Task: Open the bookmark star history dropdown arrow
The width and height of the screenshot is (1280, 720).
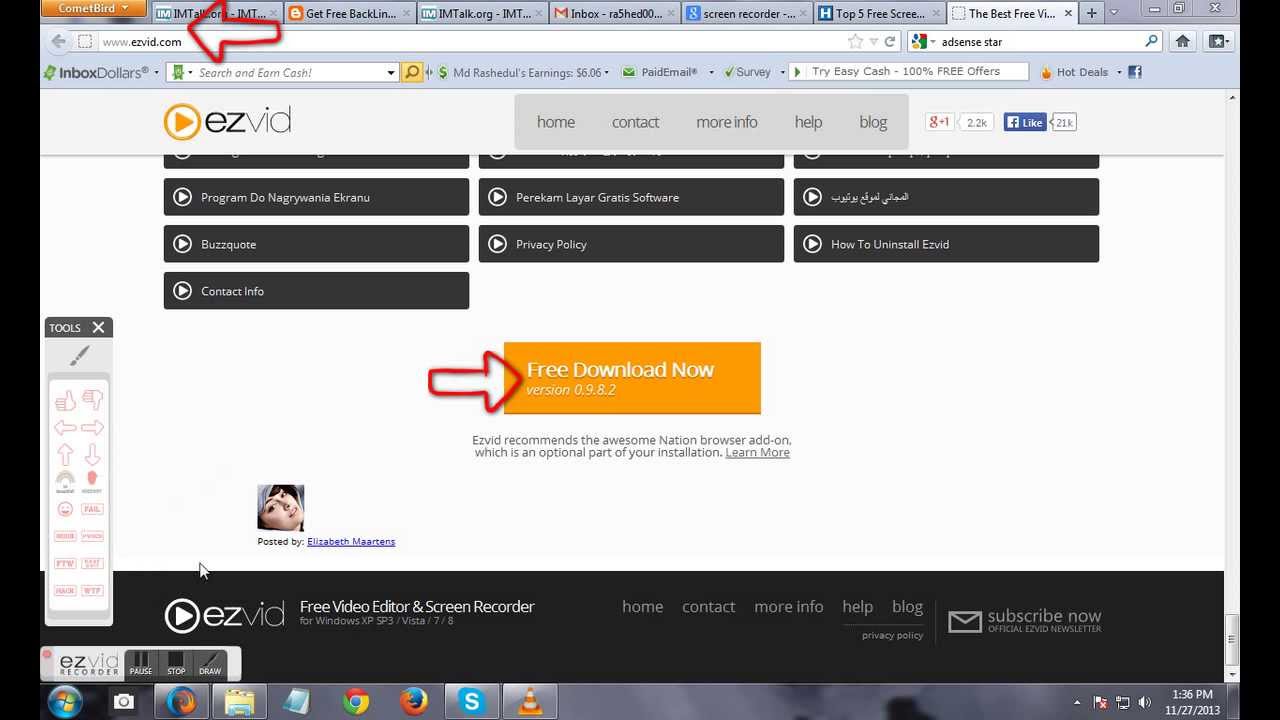Action: 873,42
